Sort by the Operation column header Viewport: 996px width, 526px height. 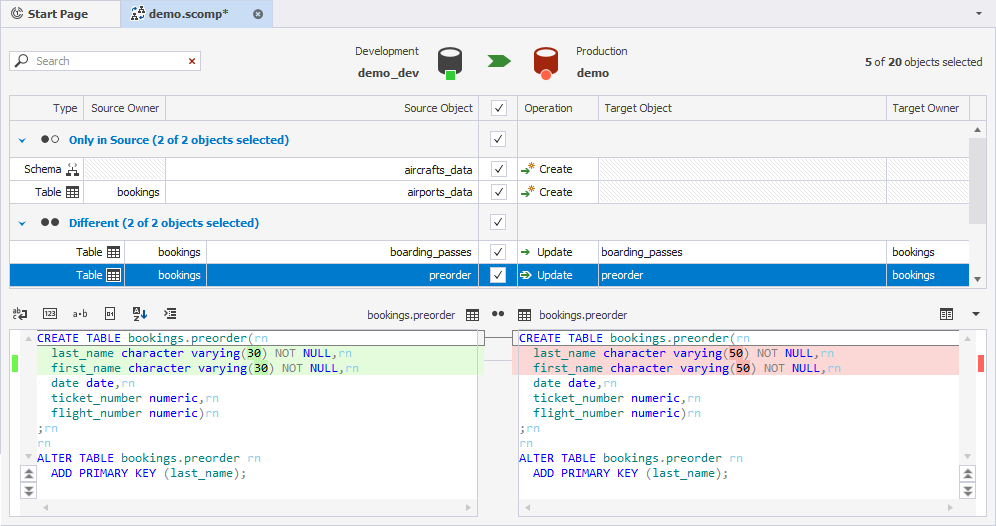(558, 108)
